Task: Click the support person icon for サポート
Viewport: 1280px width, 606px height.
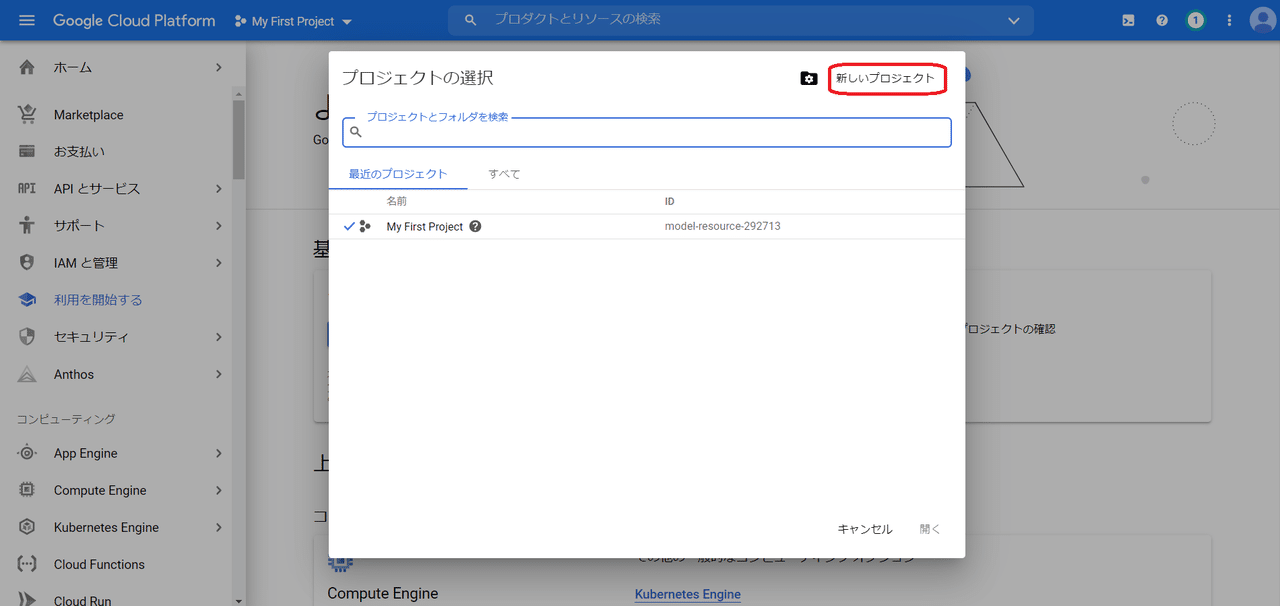Action: 27,225
